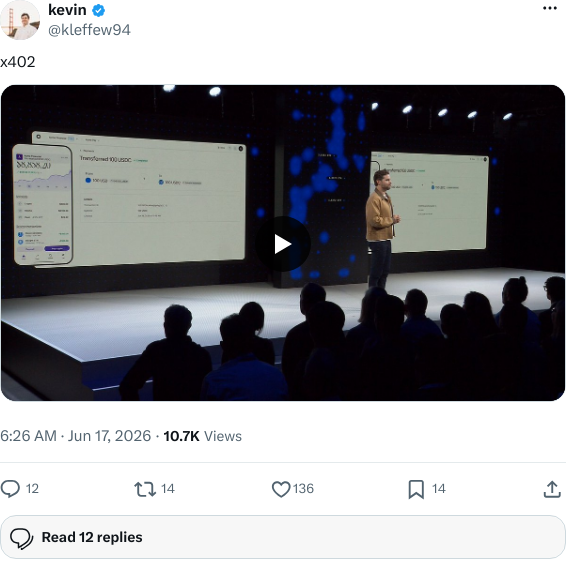This screenshot has width=566, height=567.
Task: Open the 6:26 AM Jun 17, 2026 timestamp
Action: [76, 436]
